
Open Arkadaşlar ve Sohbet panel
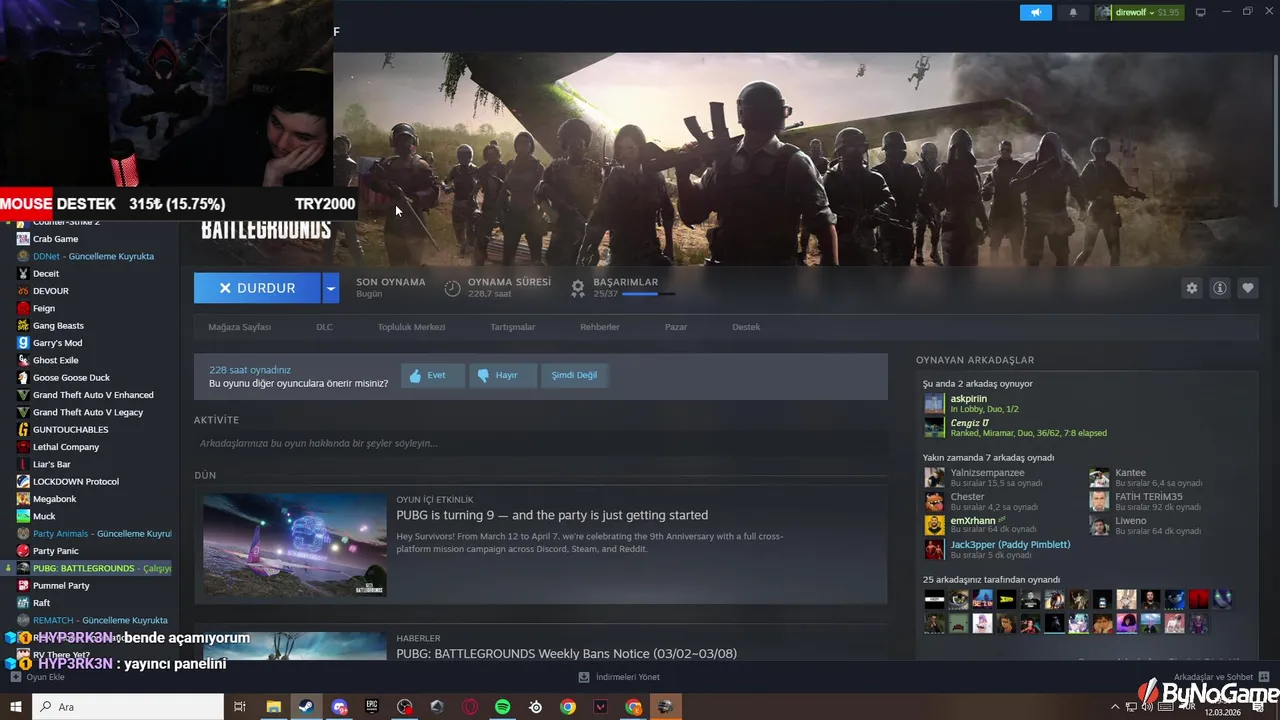coord(1222,677)
